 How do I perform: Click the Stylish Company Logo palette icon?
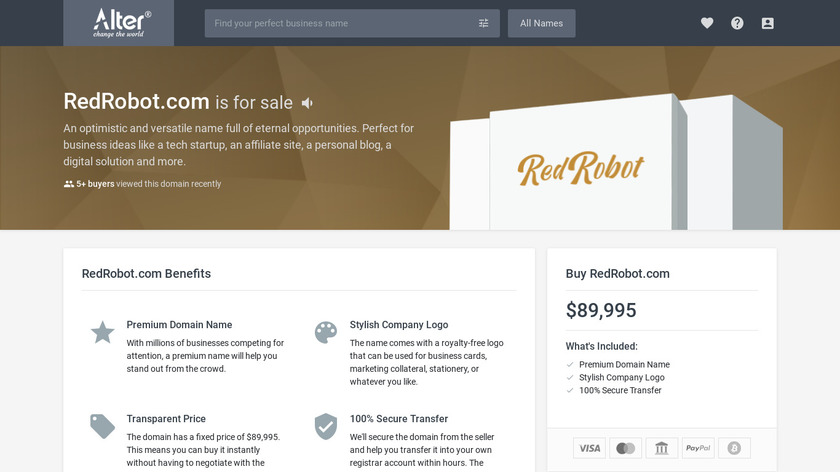[326, 332]
